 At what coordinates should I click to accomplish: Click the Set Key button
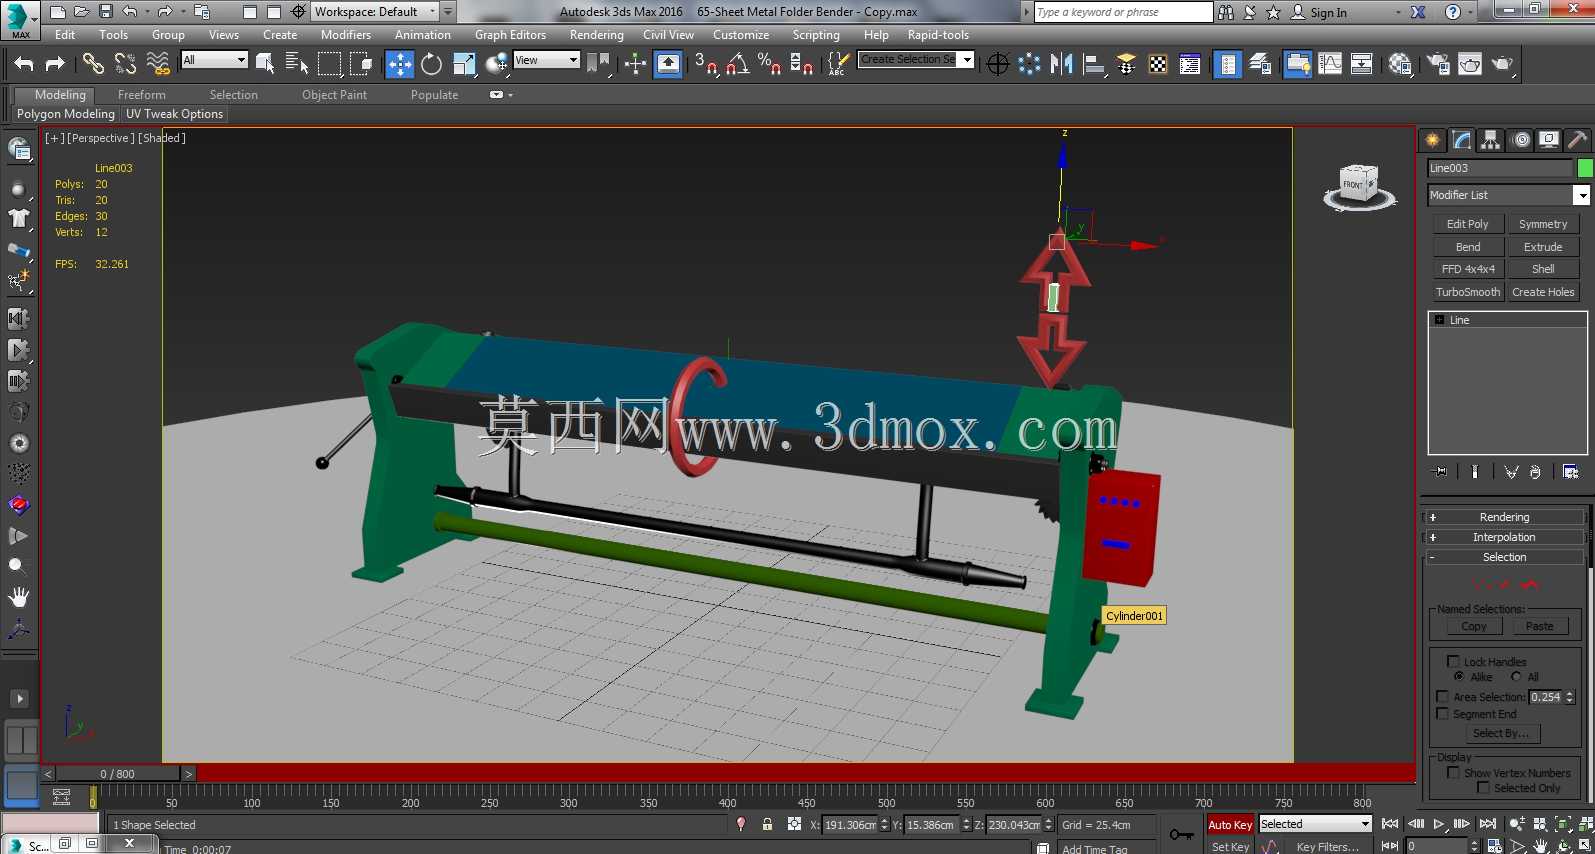click(1230, 846)
